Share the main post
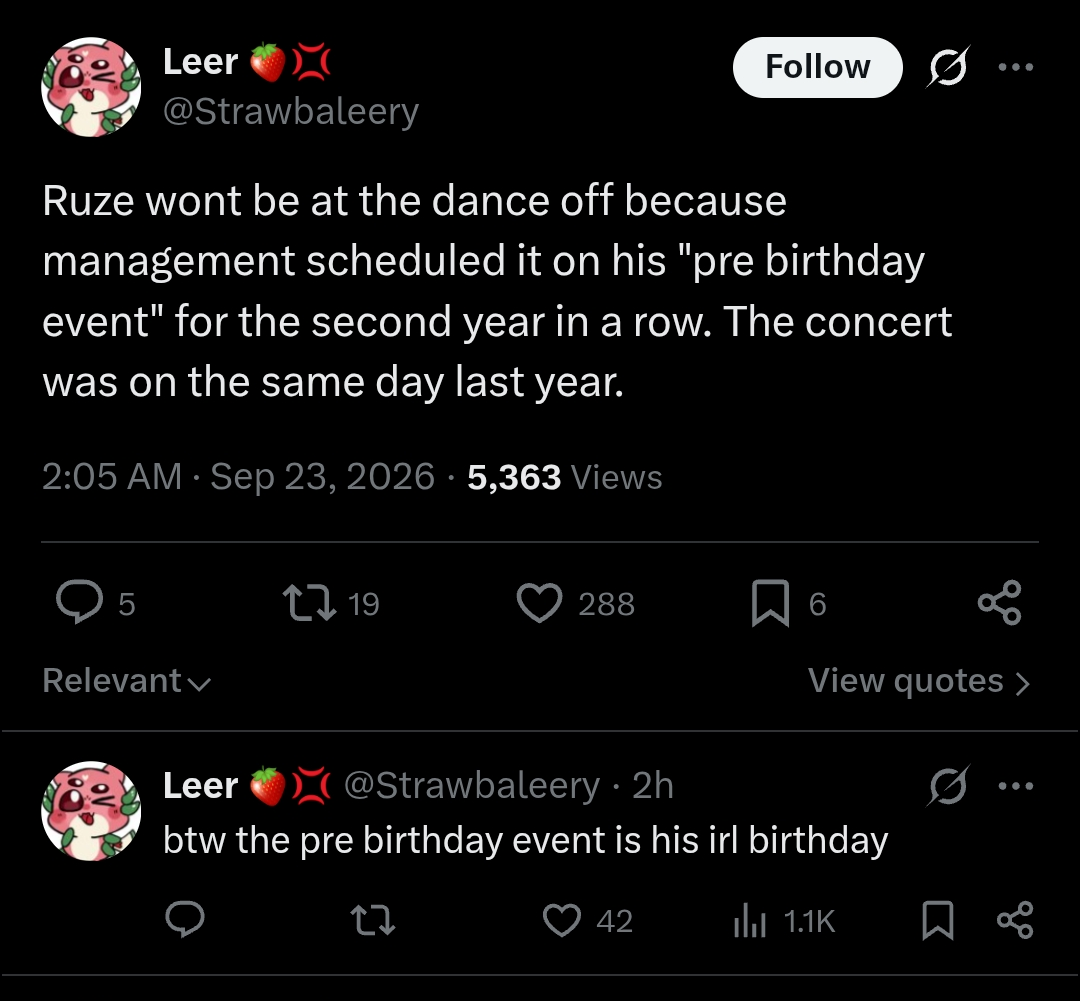 click(x=999, y=603)
